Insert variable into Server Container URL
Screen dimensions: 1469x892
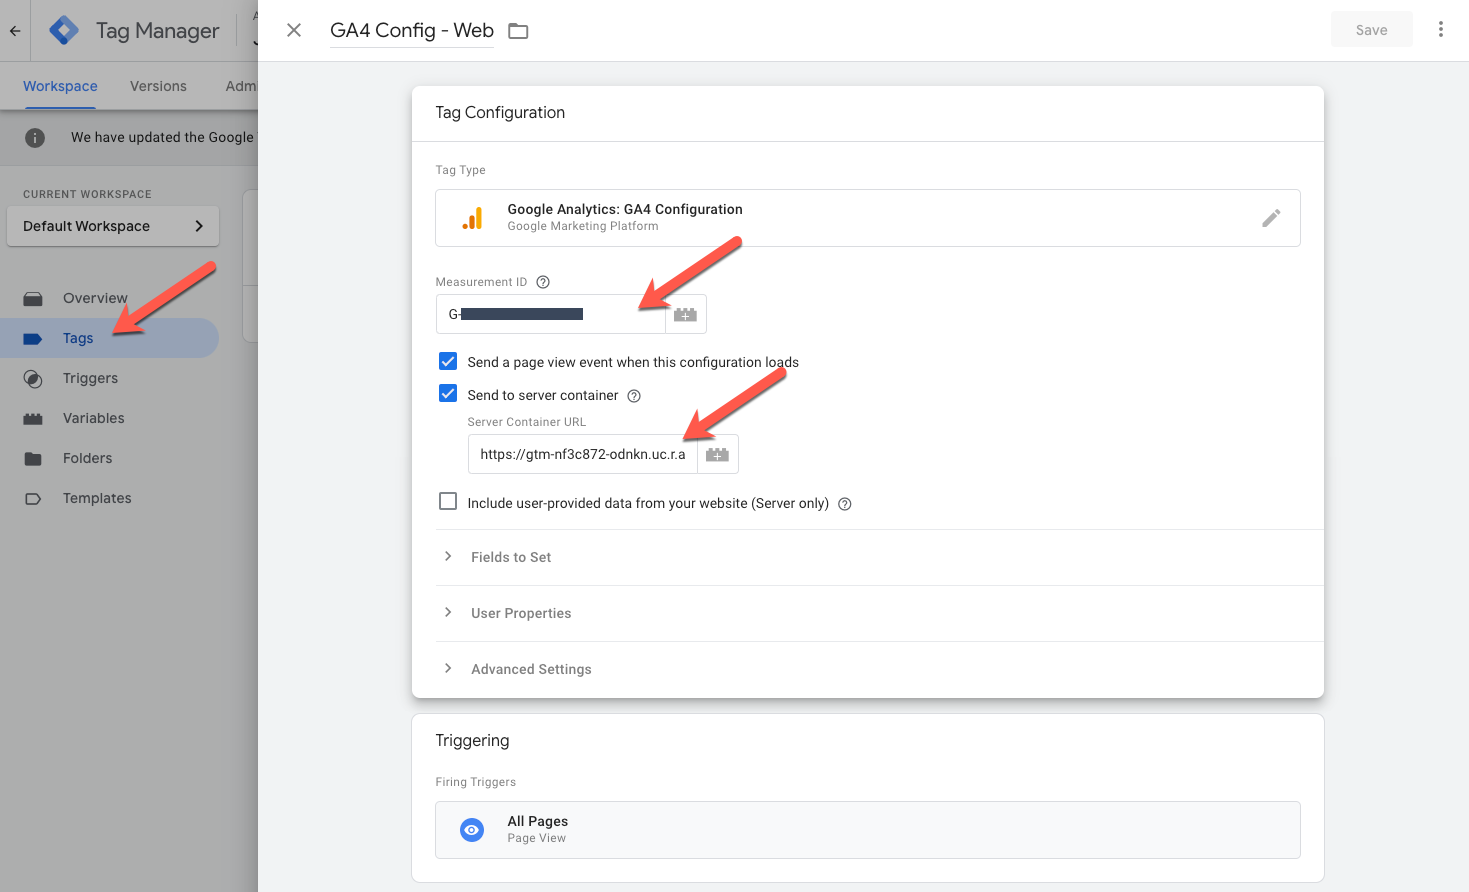(x=718, y=454)
